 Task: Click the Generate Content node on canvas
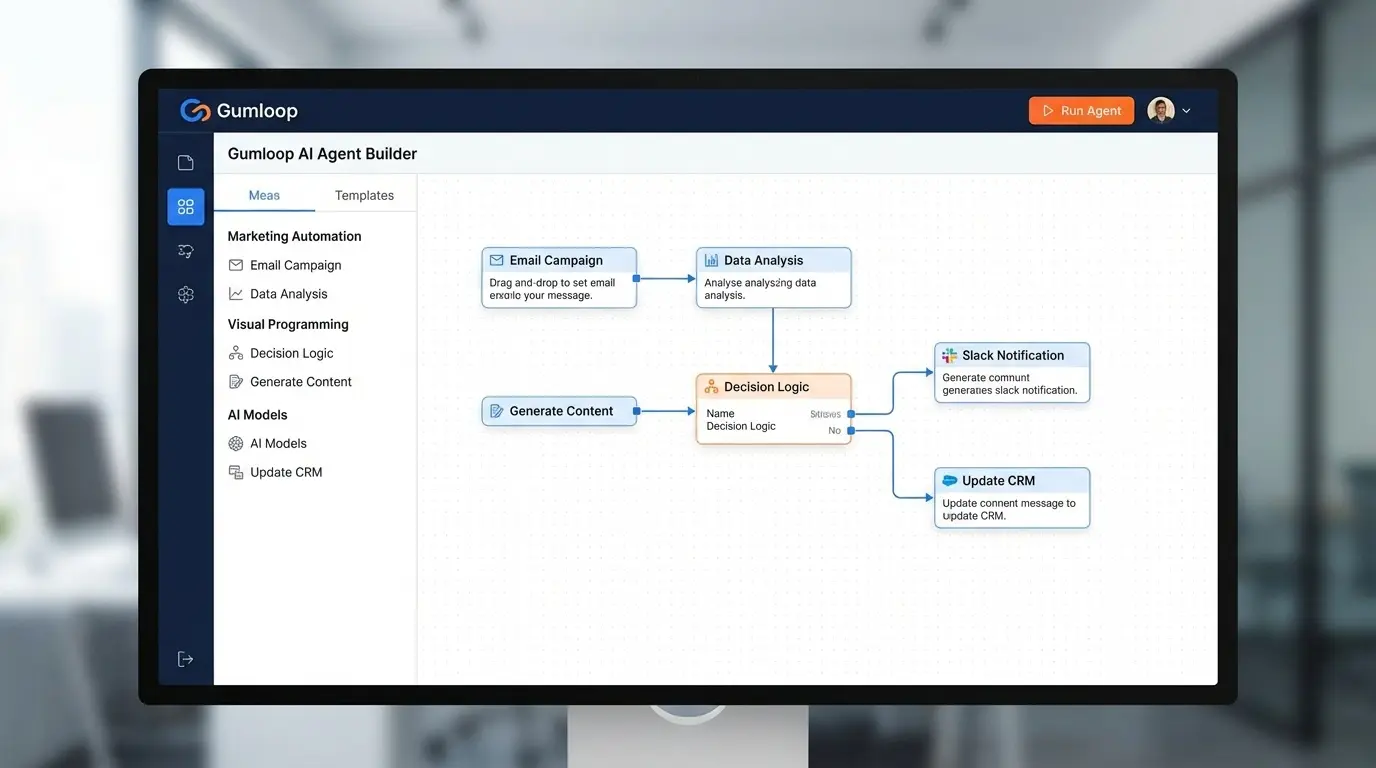click(x=559, y=411)
